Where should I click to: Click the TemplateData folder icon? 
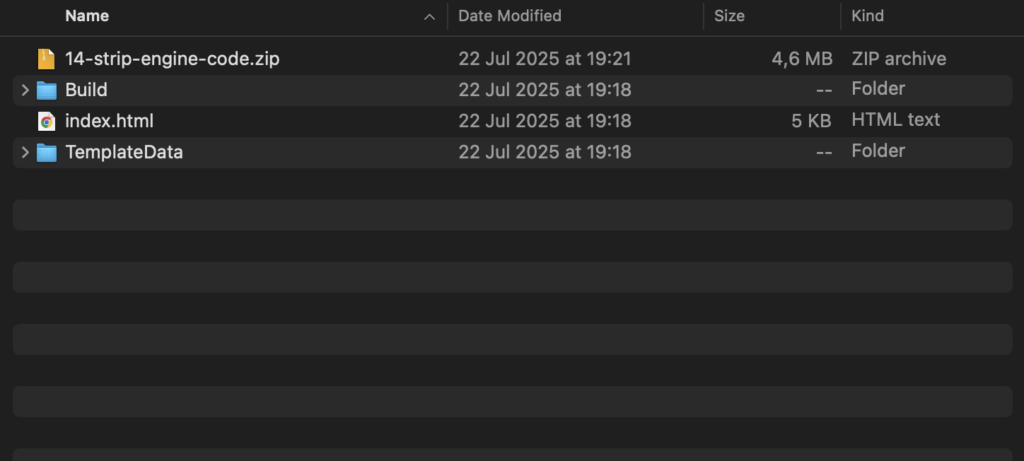coord(46,152)
